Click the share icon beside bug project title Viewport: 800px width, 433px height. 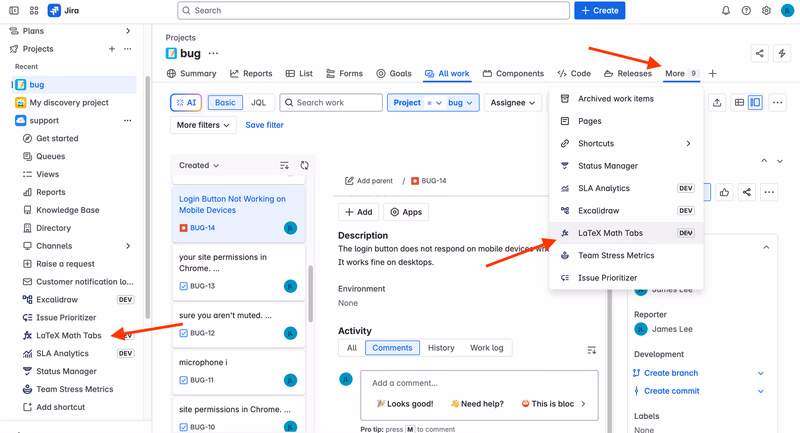pyautogui.click(x=760, y=53)
